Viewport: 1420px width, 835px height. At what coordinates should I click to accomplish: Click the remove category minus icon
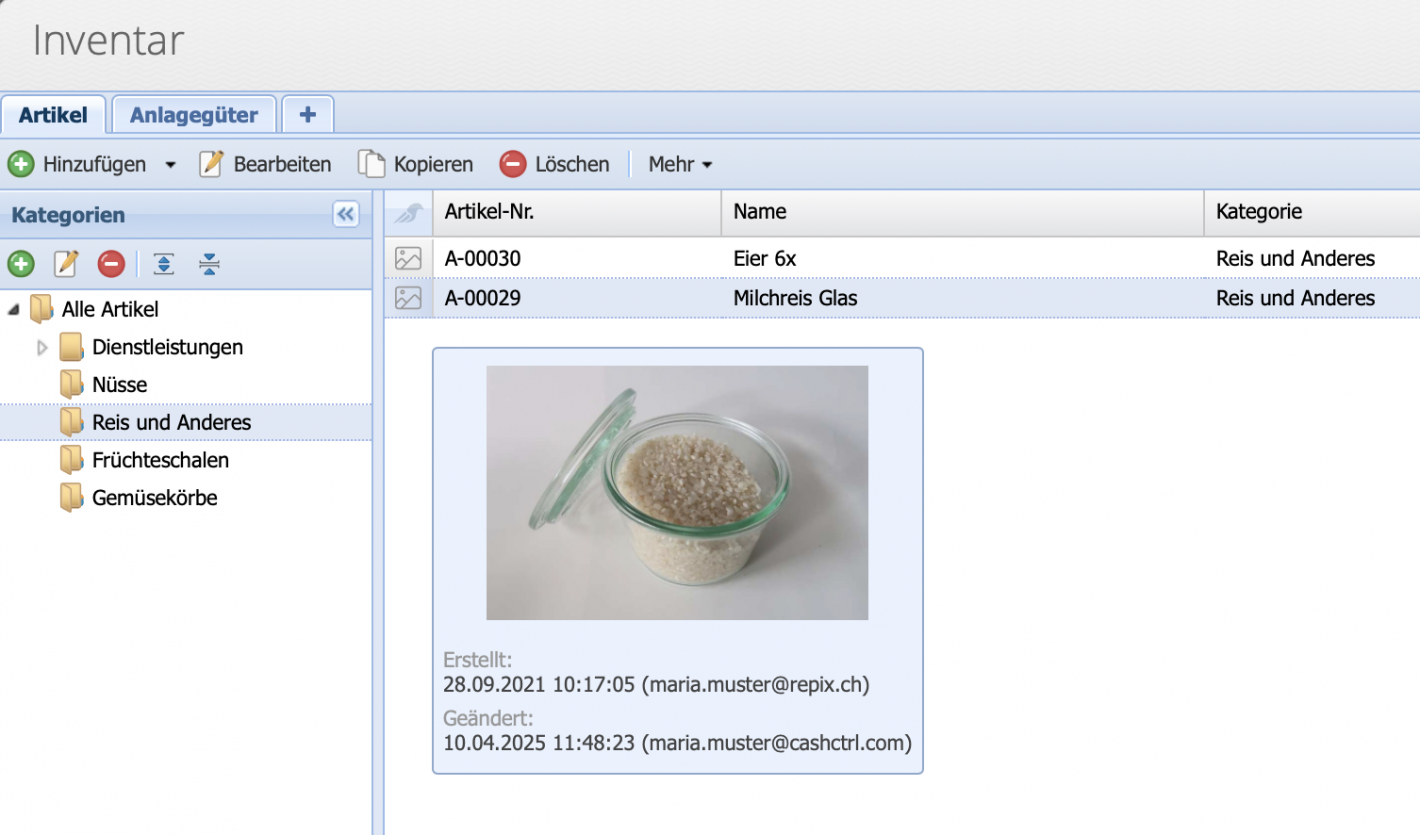coord(110,264)
